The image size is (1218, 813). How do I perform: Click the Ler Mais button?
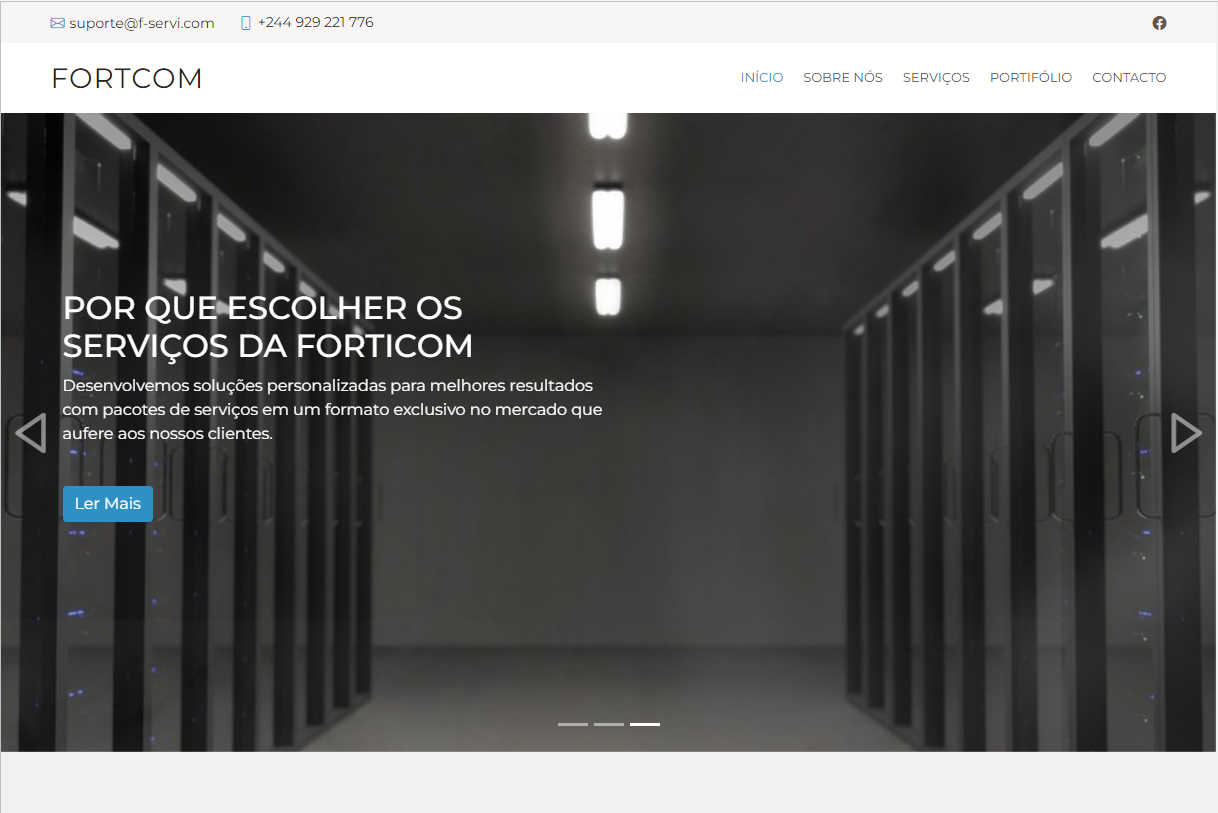click(108, 504)
